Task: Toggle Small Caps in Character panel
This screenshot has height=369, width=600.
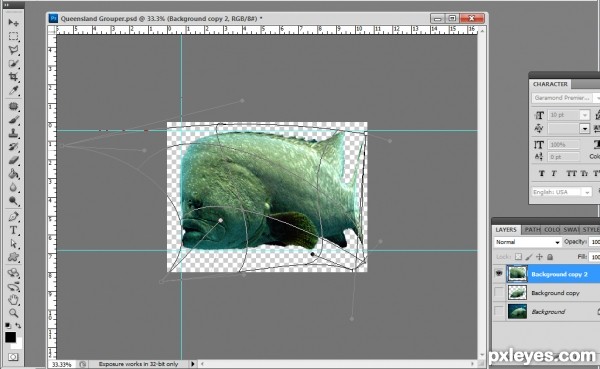Action: tap(584, 173)
